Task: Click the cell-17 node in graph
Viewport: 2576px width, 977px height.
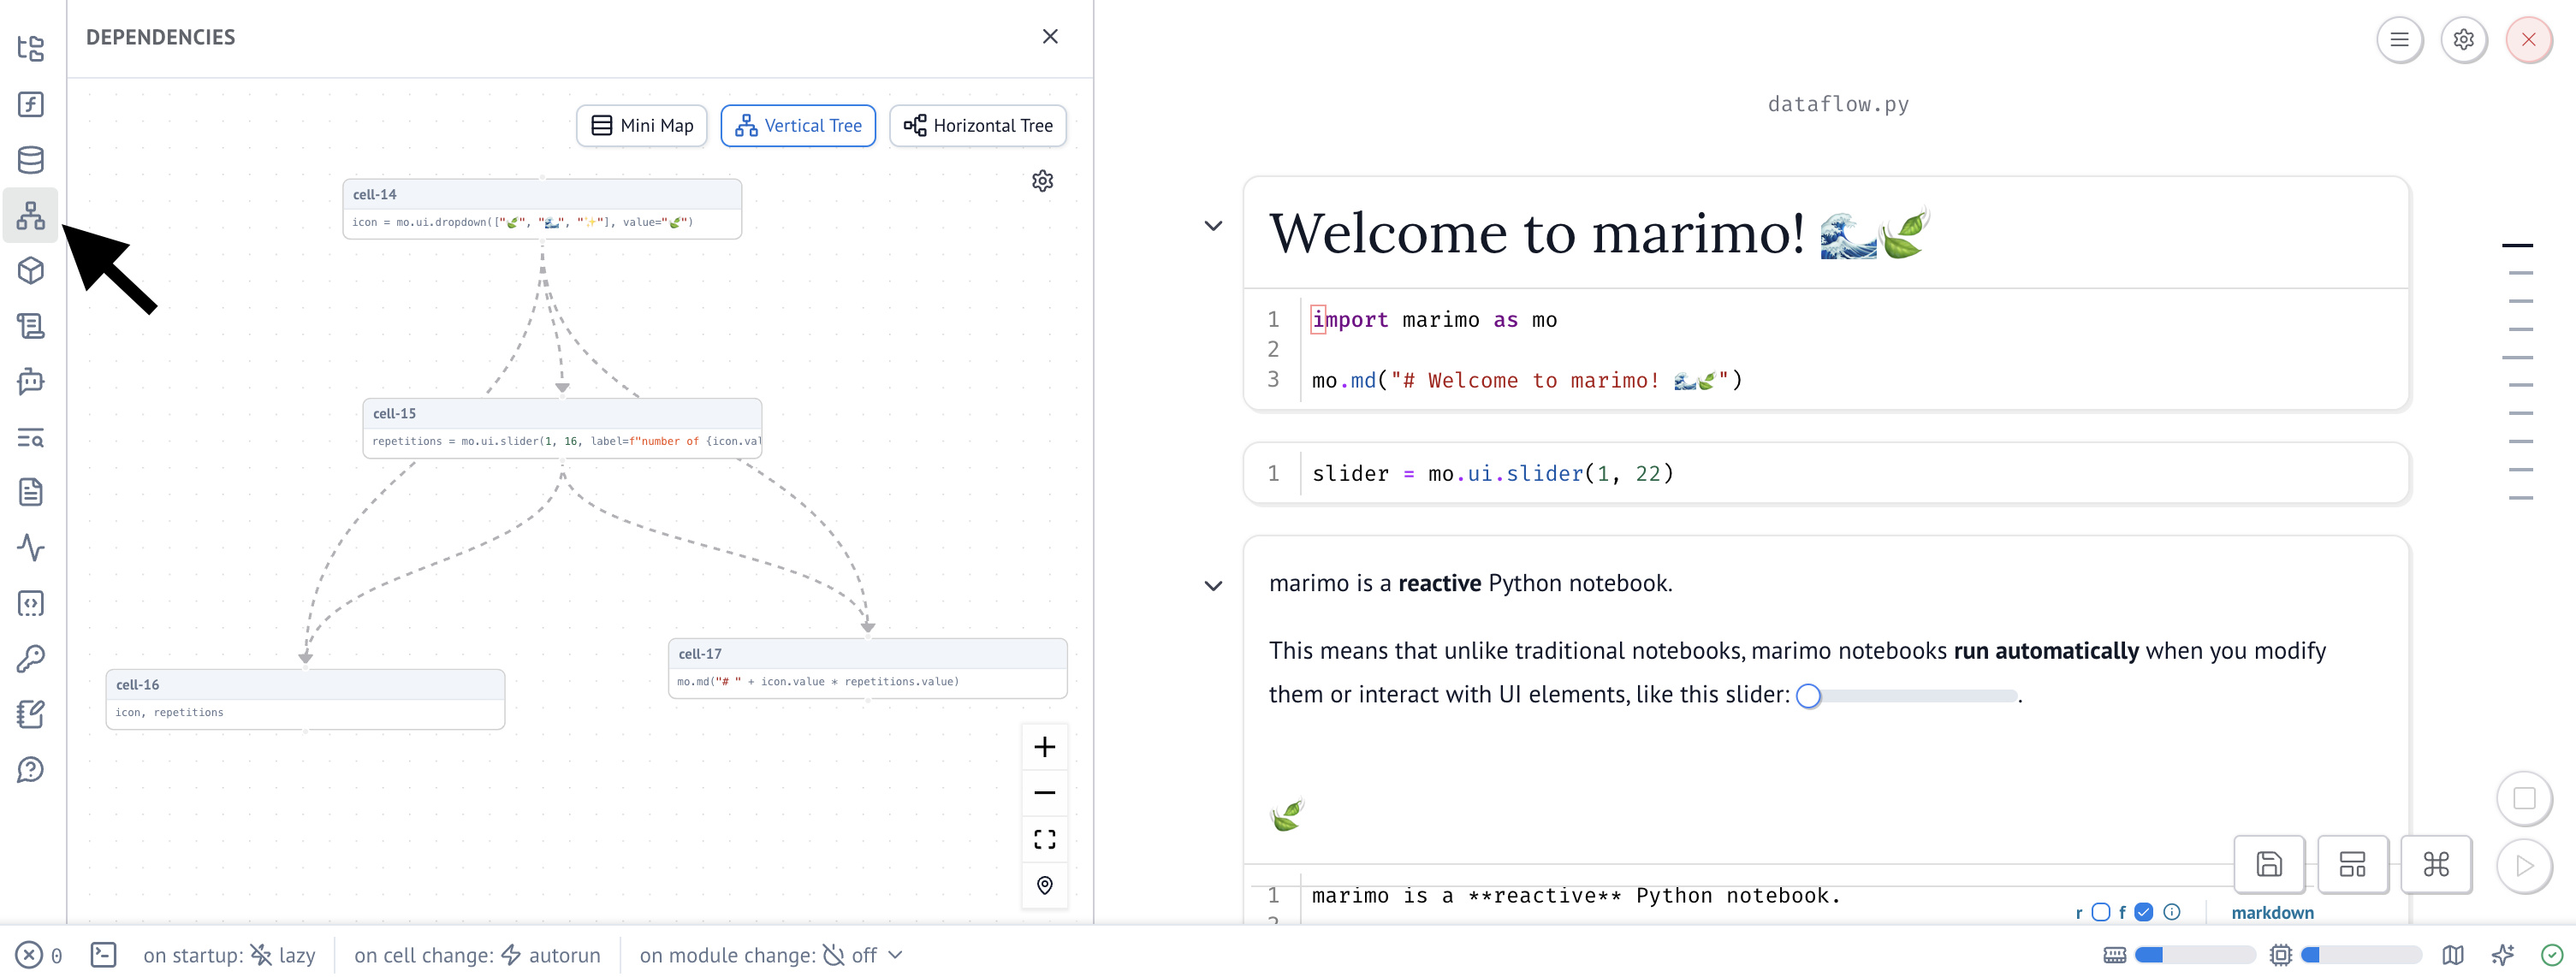Action: [866, 667]
